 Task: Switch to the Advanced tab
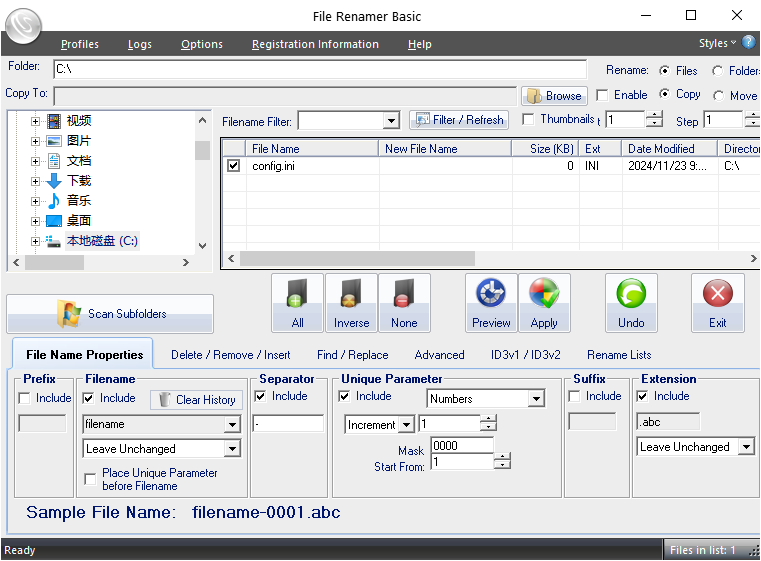(x=439, y=355)
